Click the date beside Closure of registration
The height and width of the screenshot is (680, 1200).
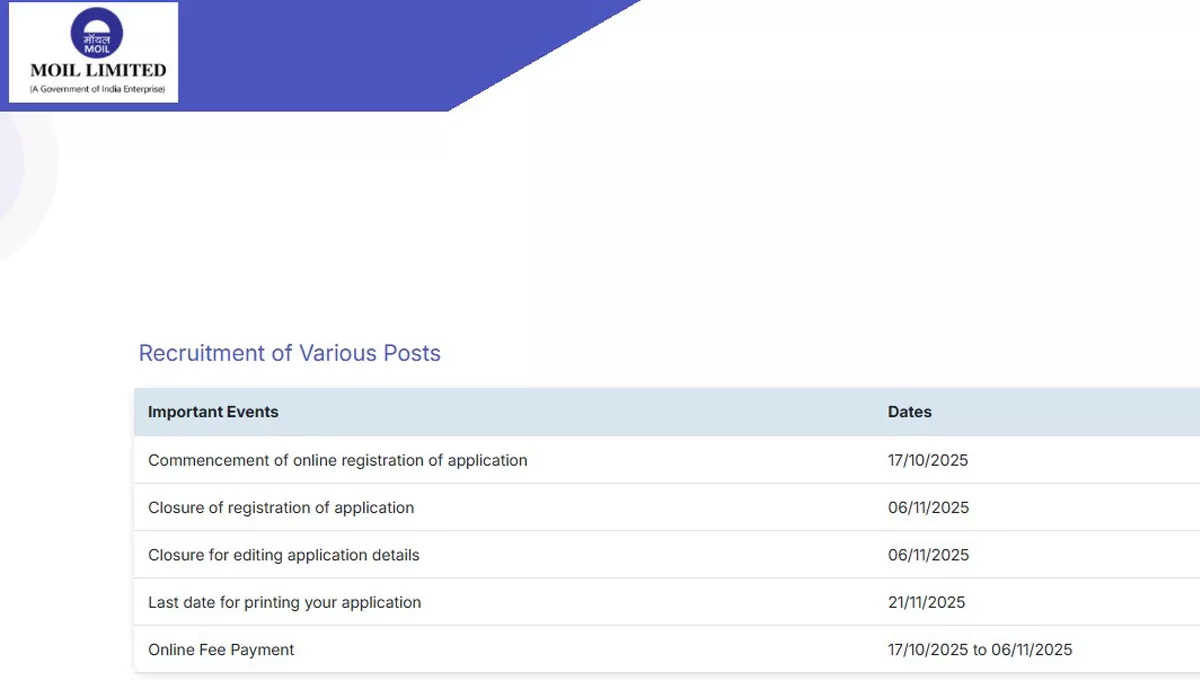click(928, 507)
